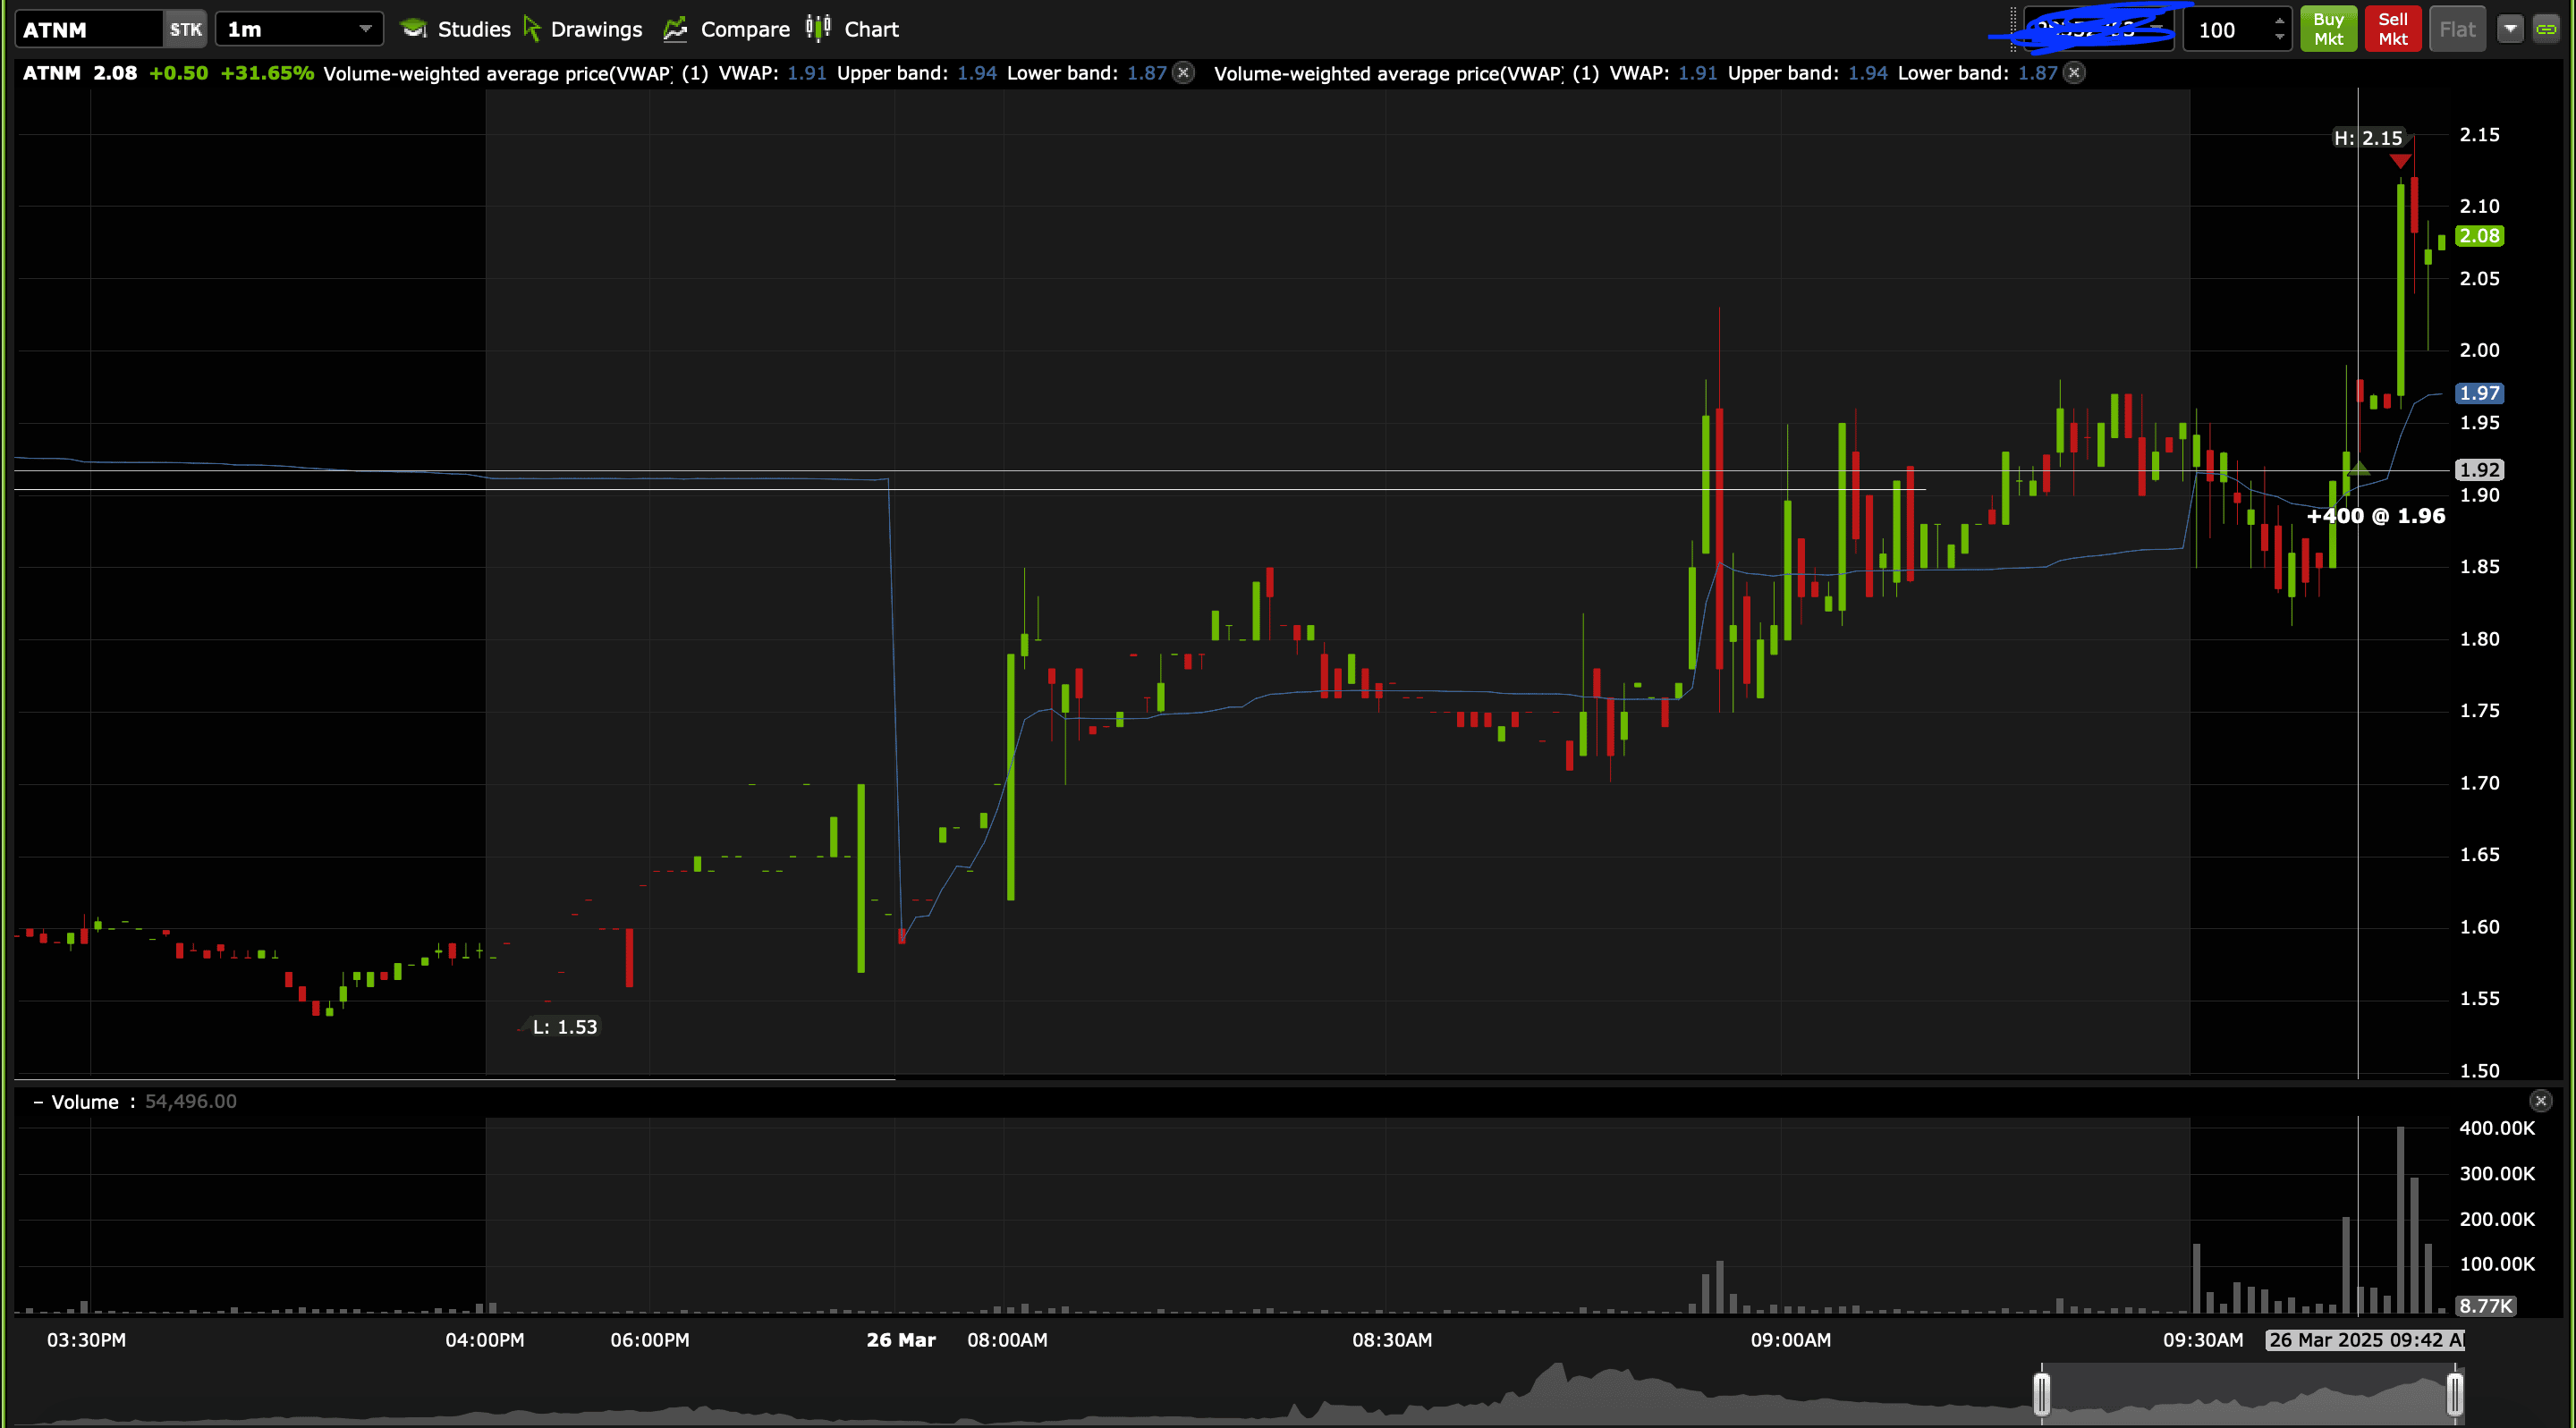The image size is (2576, 1428).
Task: Click the candlestick Chart settings icon
Action: point(818,28)
